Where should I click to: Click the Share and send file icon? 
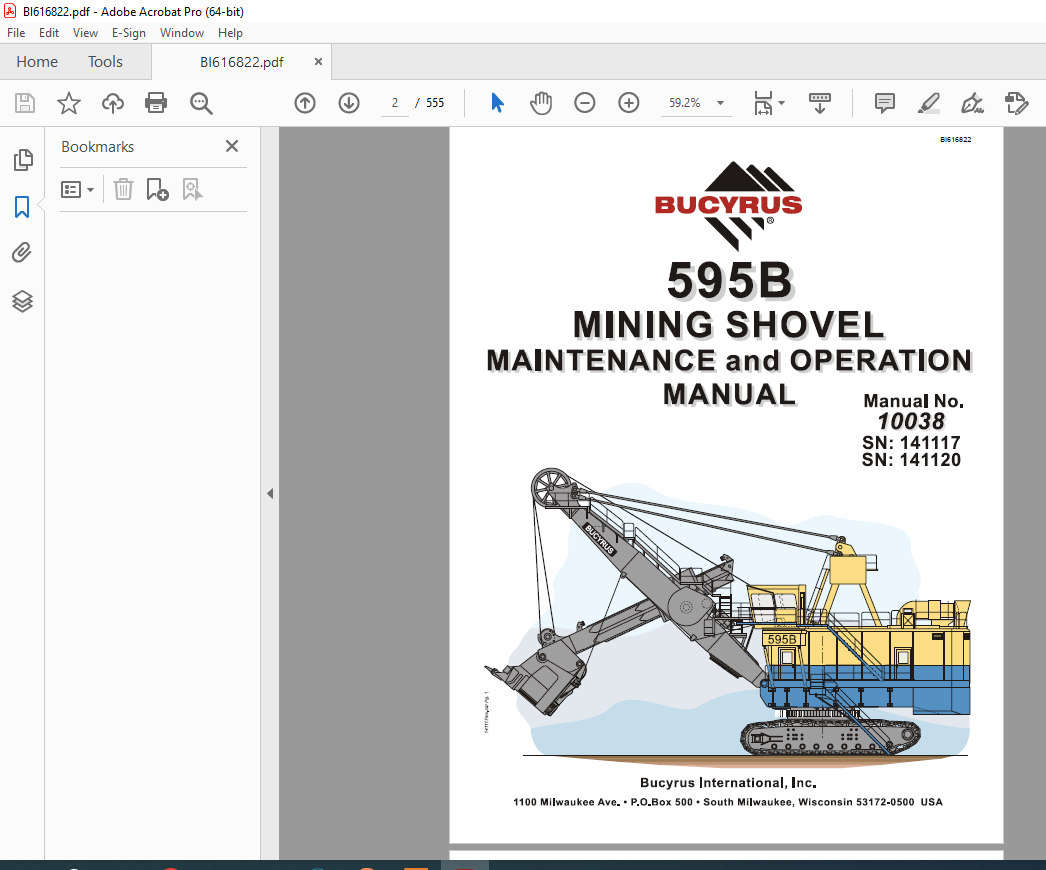(1017, 103)
